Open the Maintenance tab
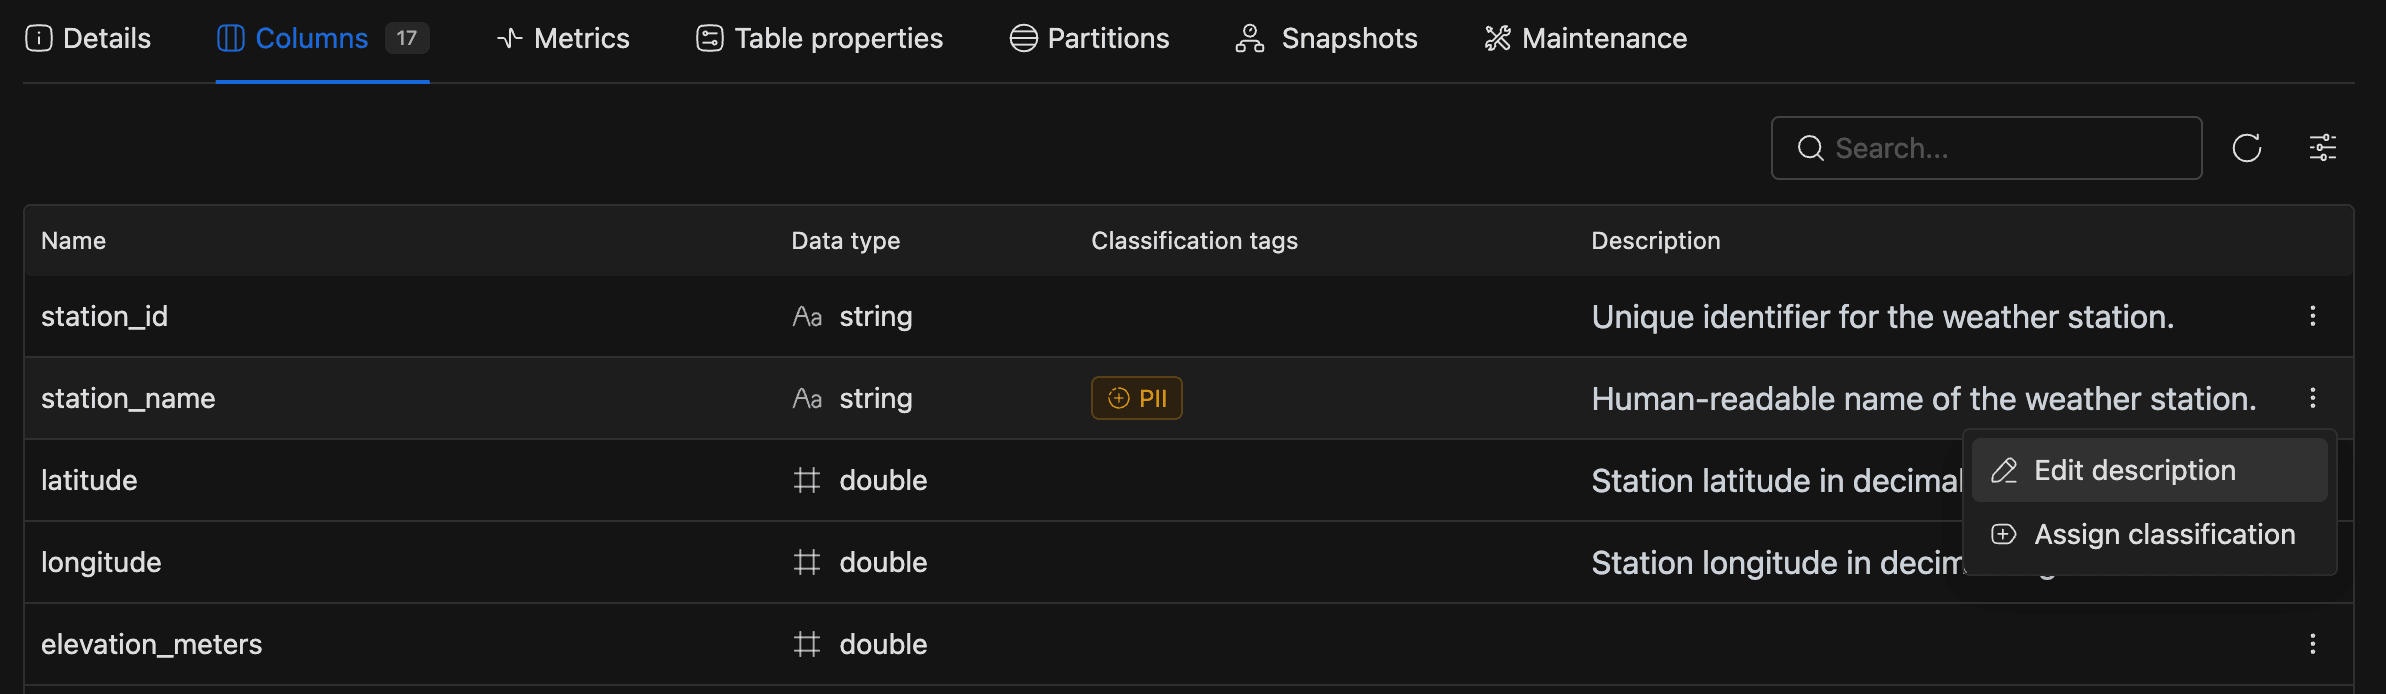Image resolution: width=2386 pixels, height=694 pixels. [1586, 38]
